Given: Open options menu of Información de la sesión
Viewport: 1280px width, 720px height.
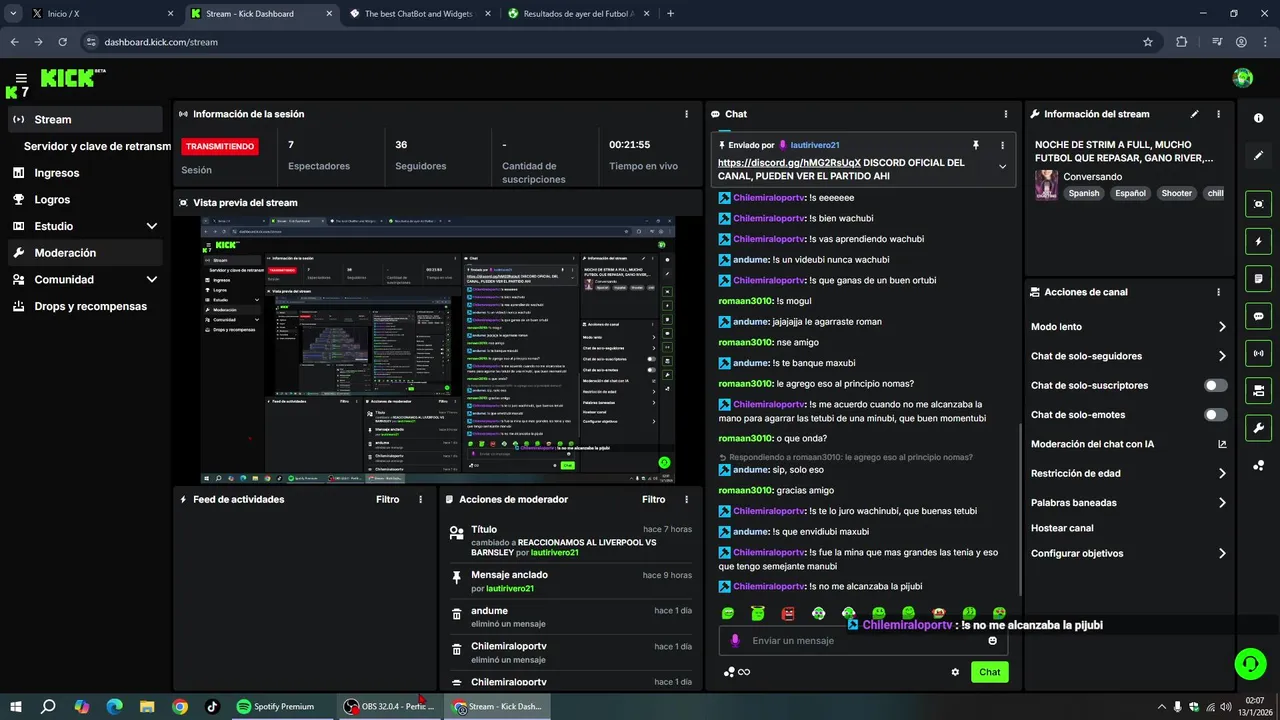Looking at the screenshot, I should pos(686,114).
